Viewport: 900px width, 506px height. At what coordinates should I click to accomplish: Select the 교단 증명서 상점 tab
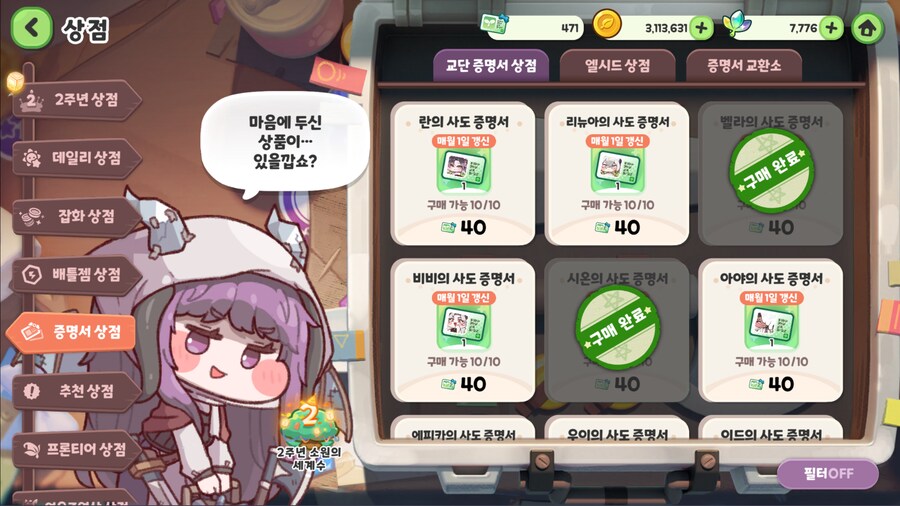pyautogui.click(x=491, y=65)
